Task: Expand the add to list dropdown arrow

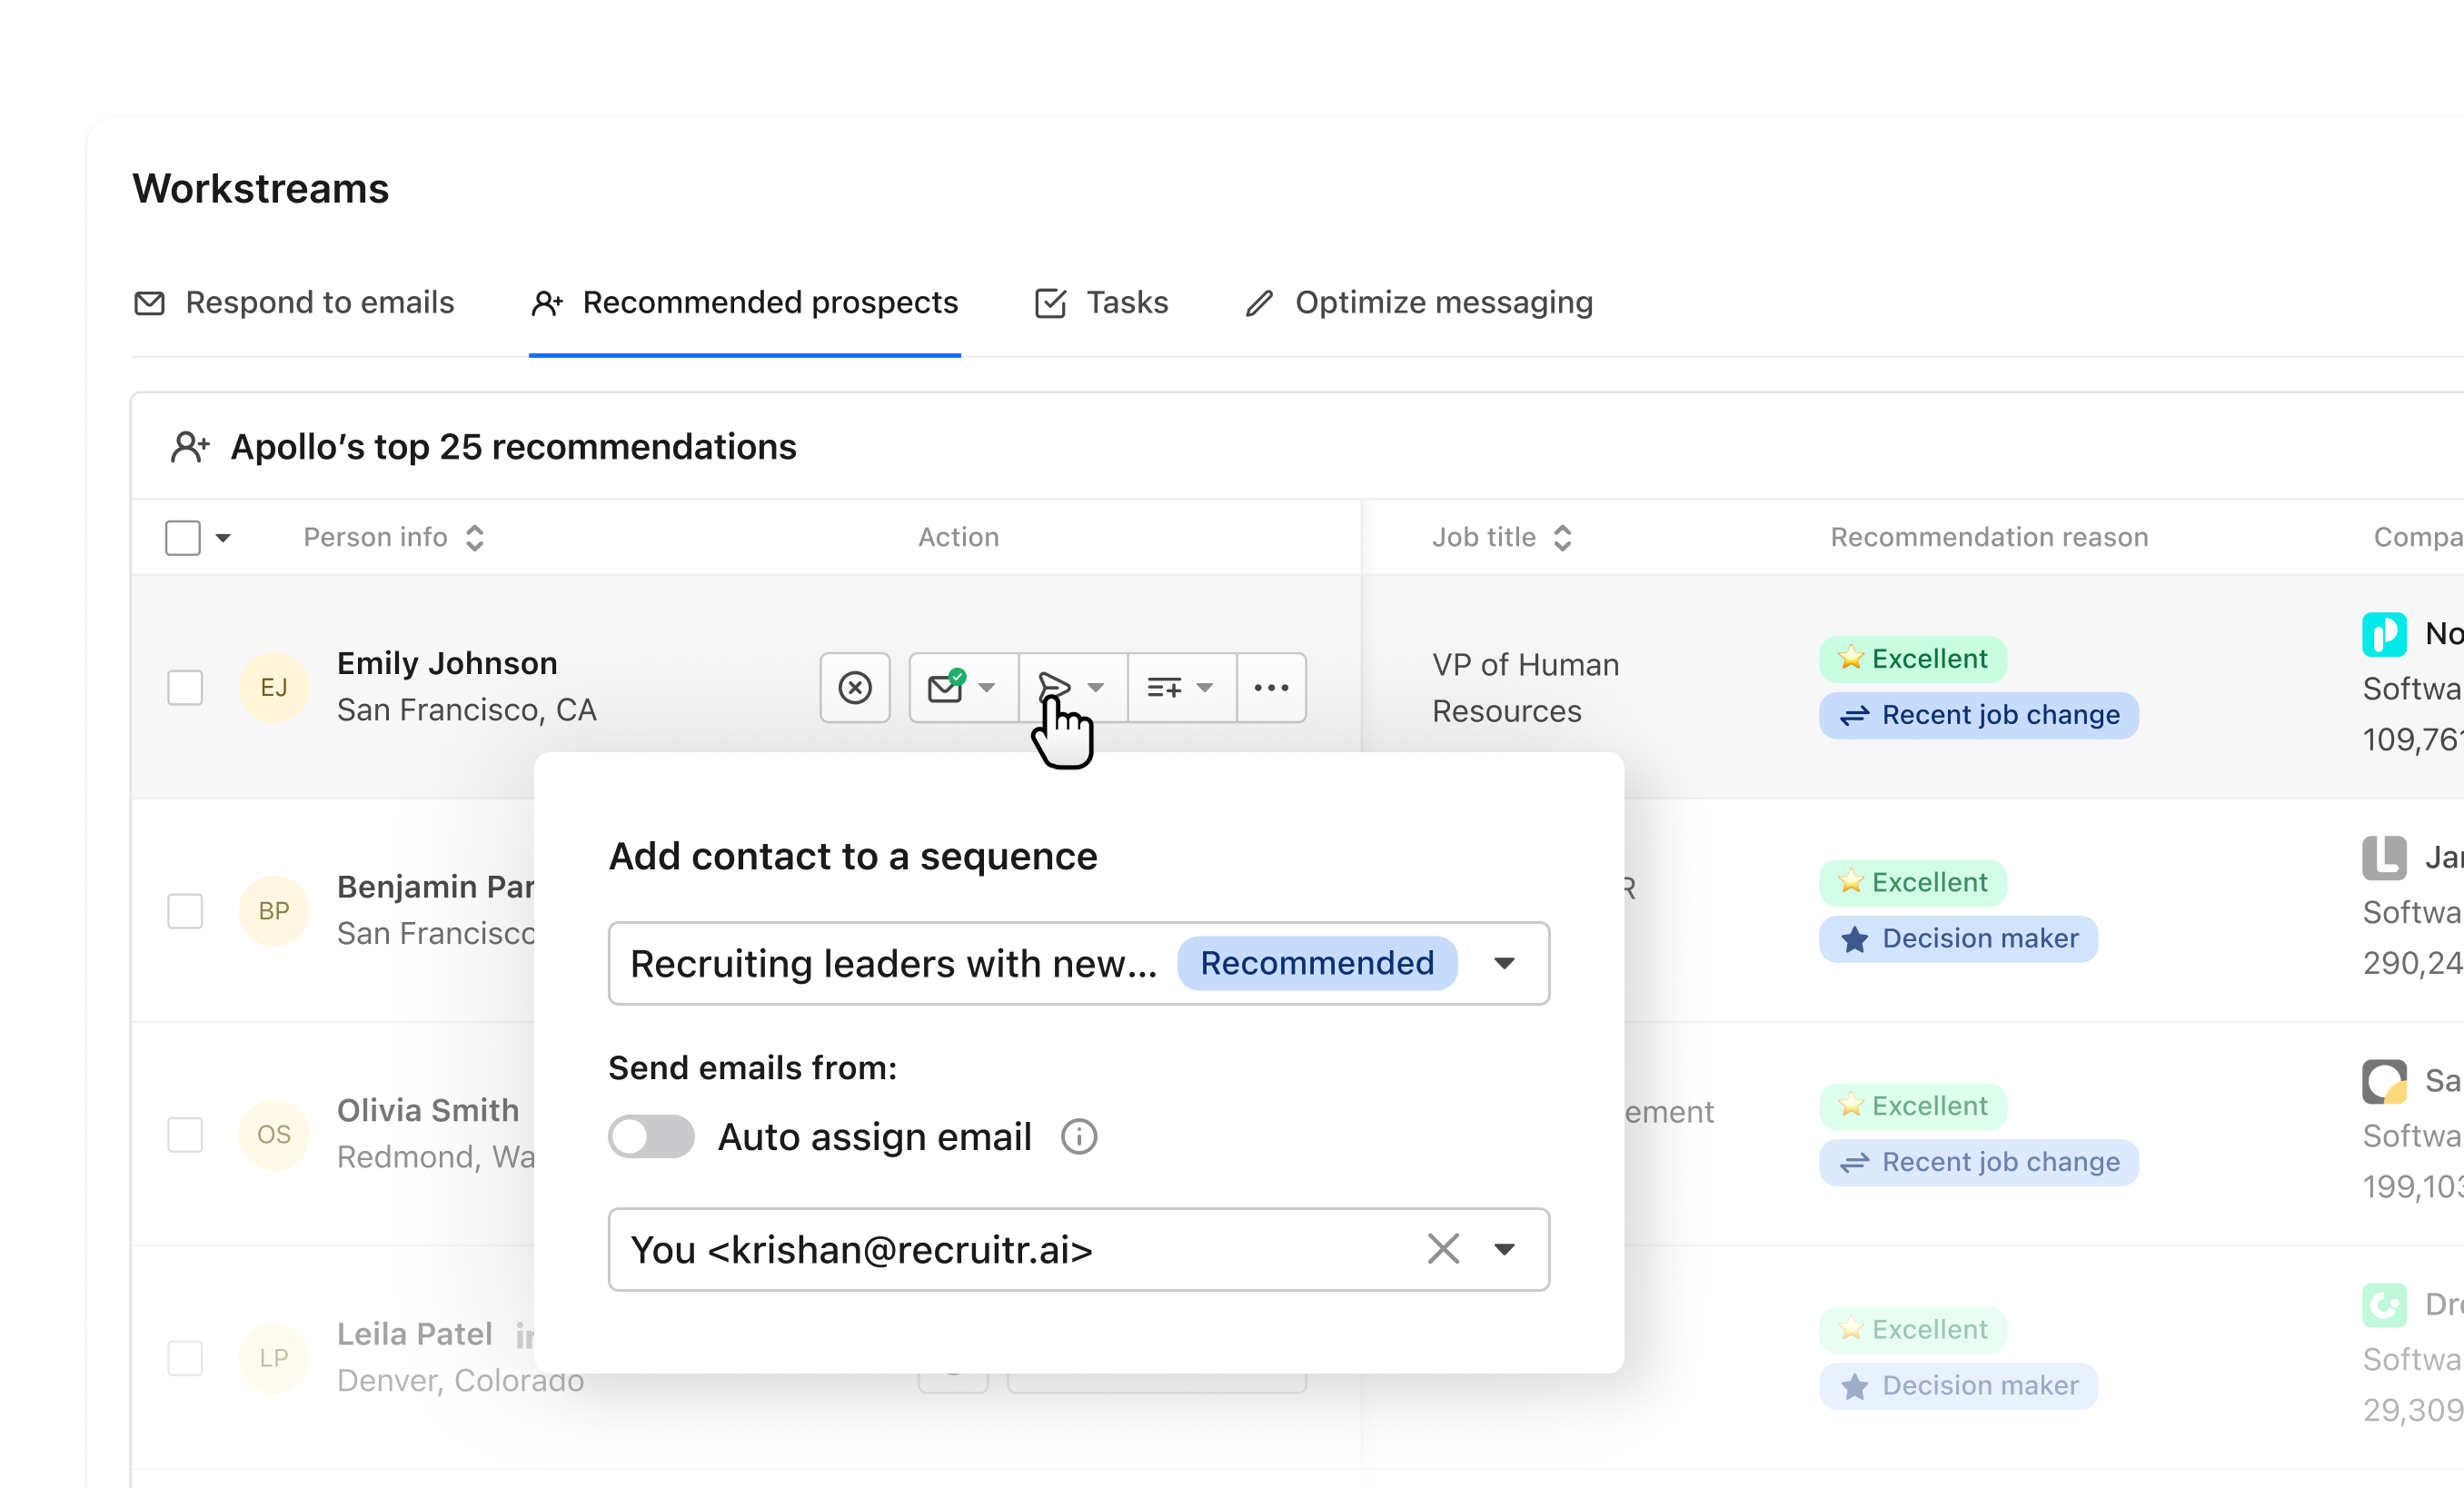Action: point(1205,687)
